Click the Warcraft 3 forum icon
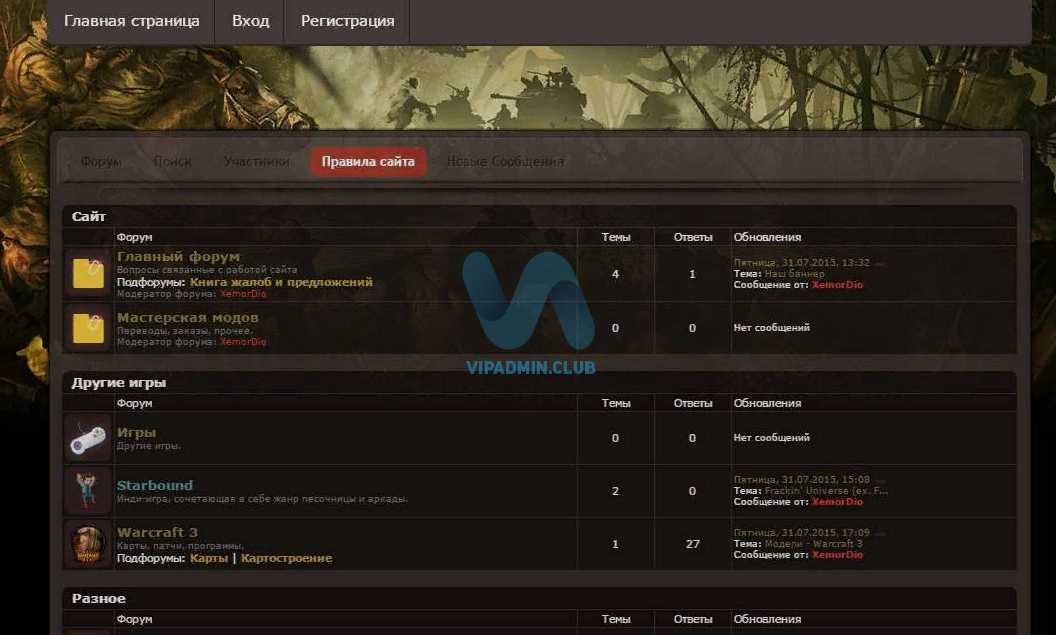 pyautogui.click(x=88, y=544)
